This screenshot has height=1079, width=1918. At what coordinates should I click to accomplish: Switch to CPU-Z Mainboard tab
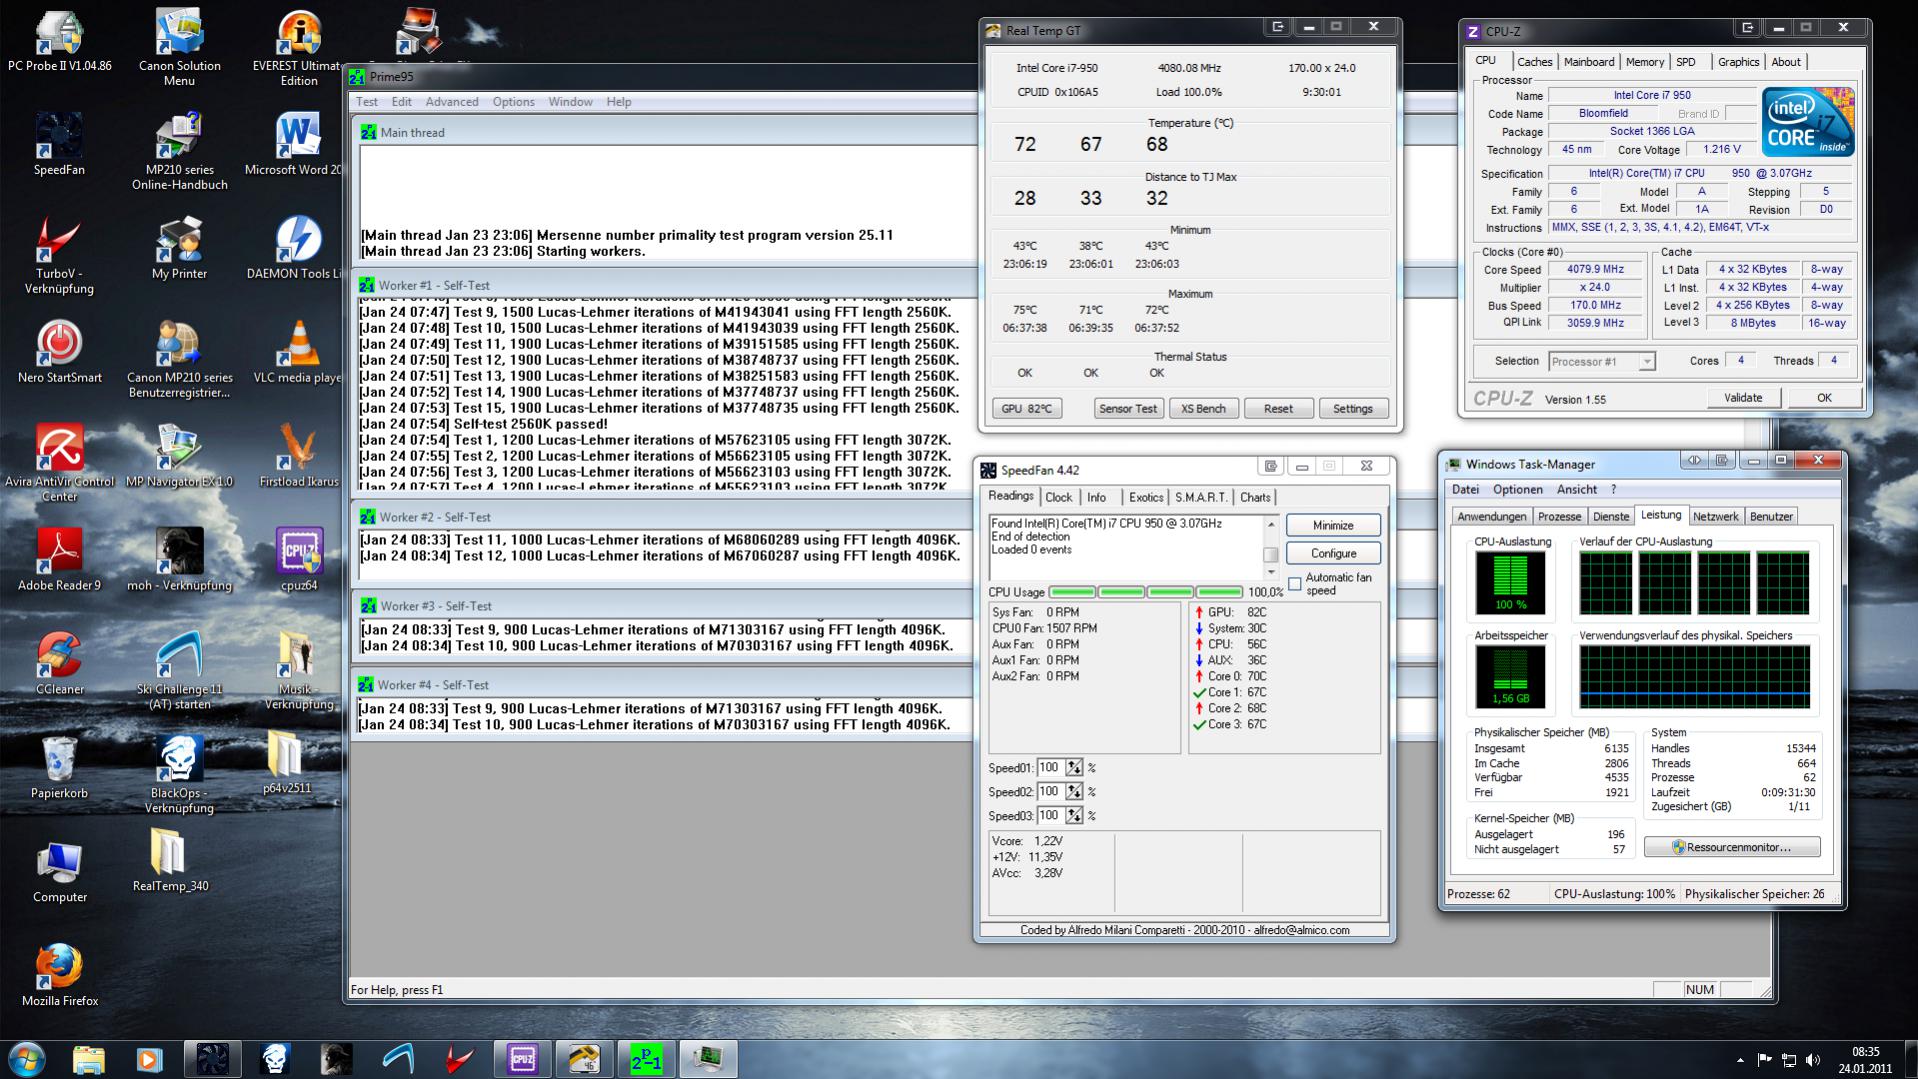pos(1589,62)
